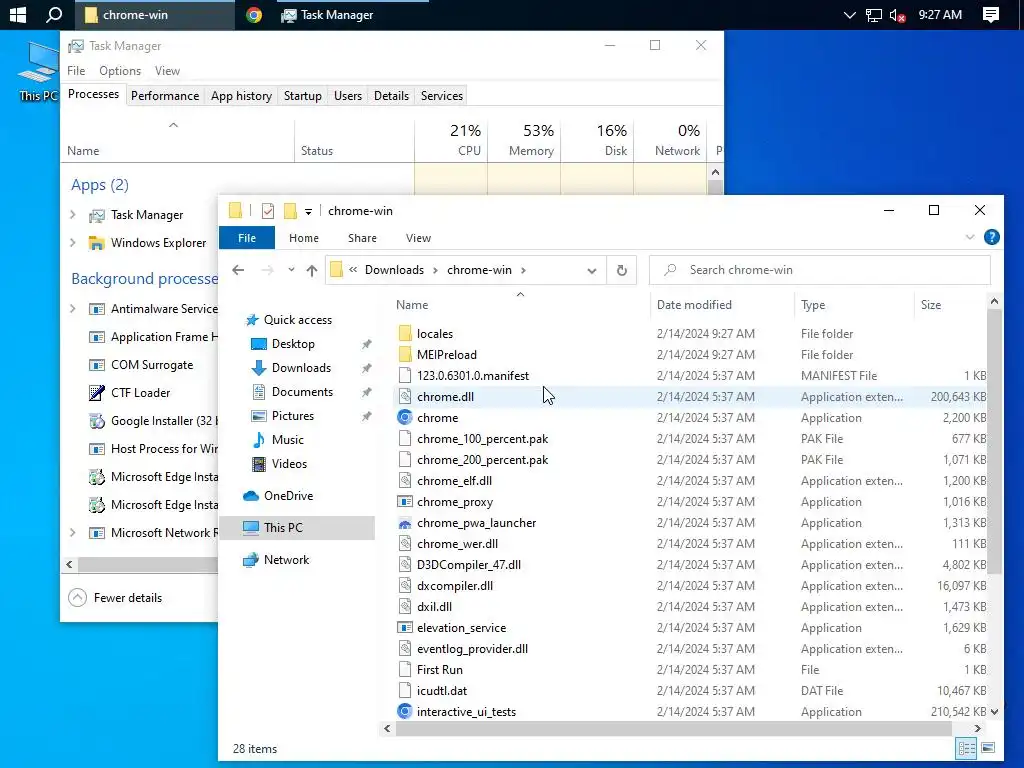Switch to Task Manager Services tab
This screenshot has width=1024, height=768.
[441, 95]
